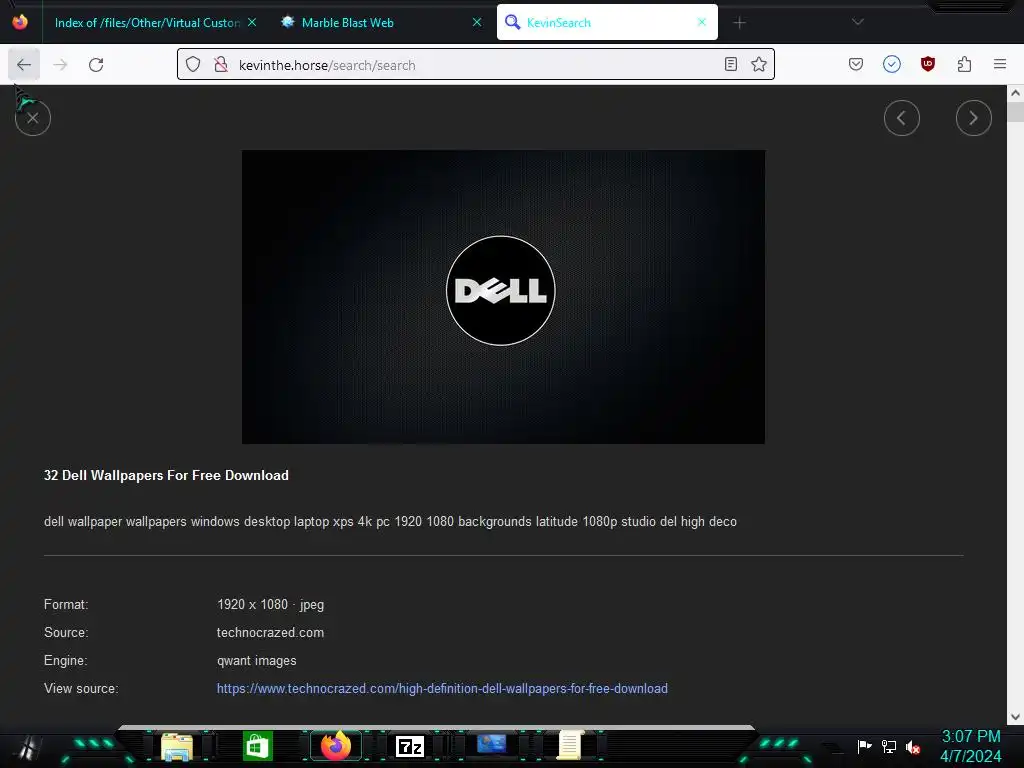The image size is (1024, 768).
Task: Open the blue checkmark extension icon
Action: coord(891,64)
